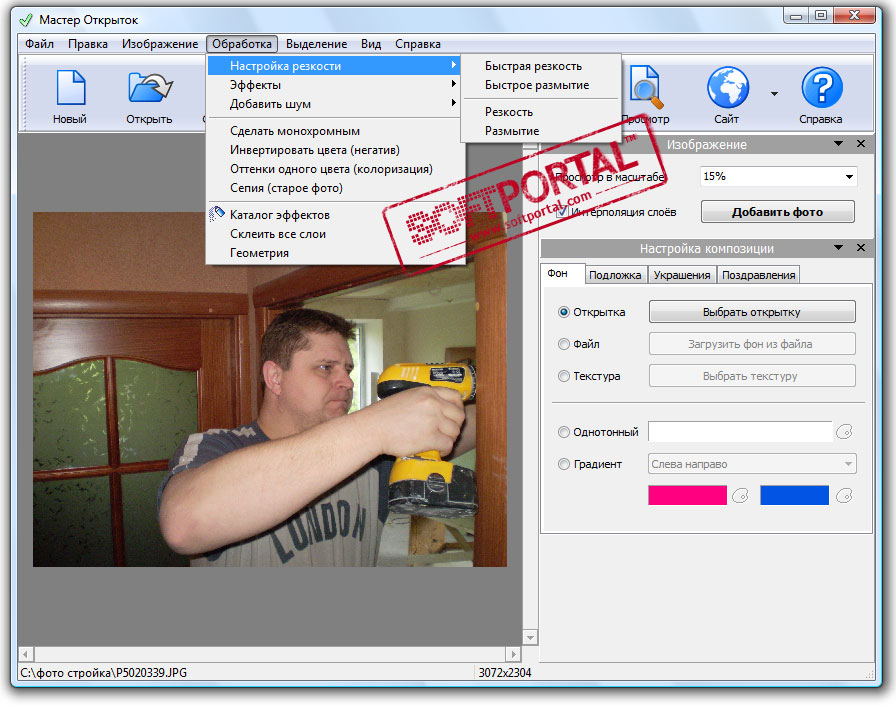Close the Composition settings panel
This screenshot has height=706, width=896.
pos(861,248)
